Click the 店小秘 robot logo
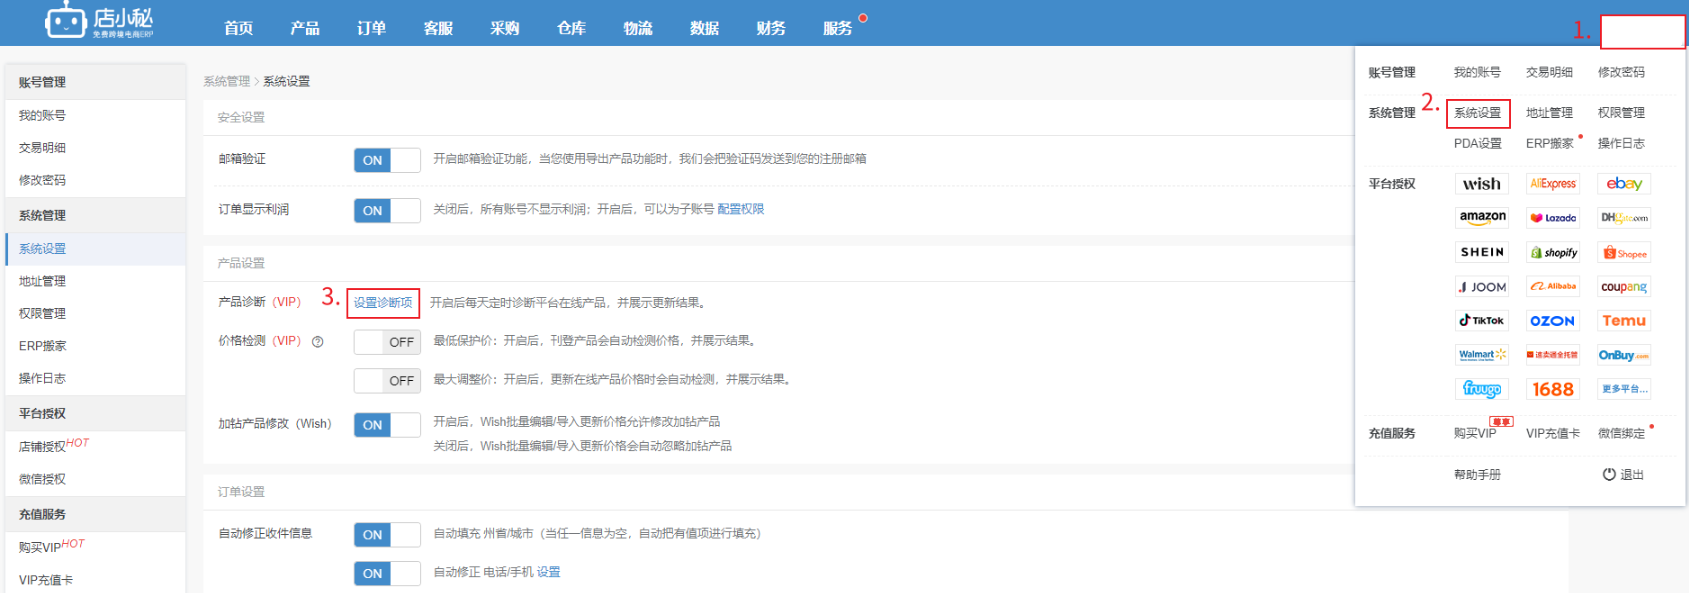The width and height of the screenshot is (1689, 593). coord(66,20)
